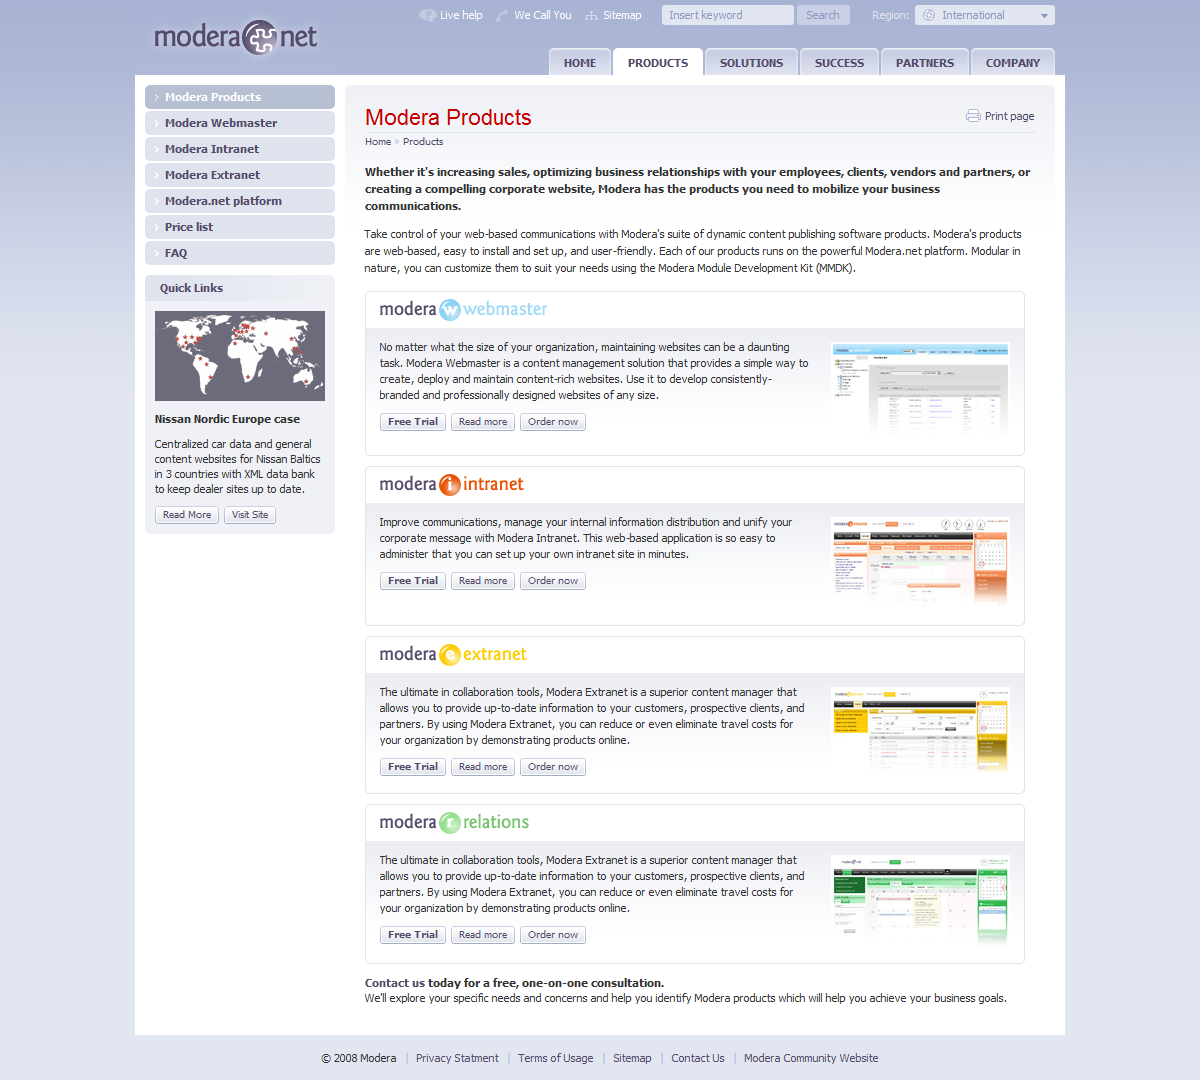The image size is (1200, 1080).
Task: Click the world map thumbnail in Quick Links
Action: pyautogui.click(x=240, y=356)
